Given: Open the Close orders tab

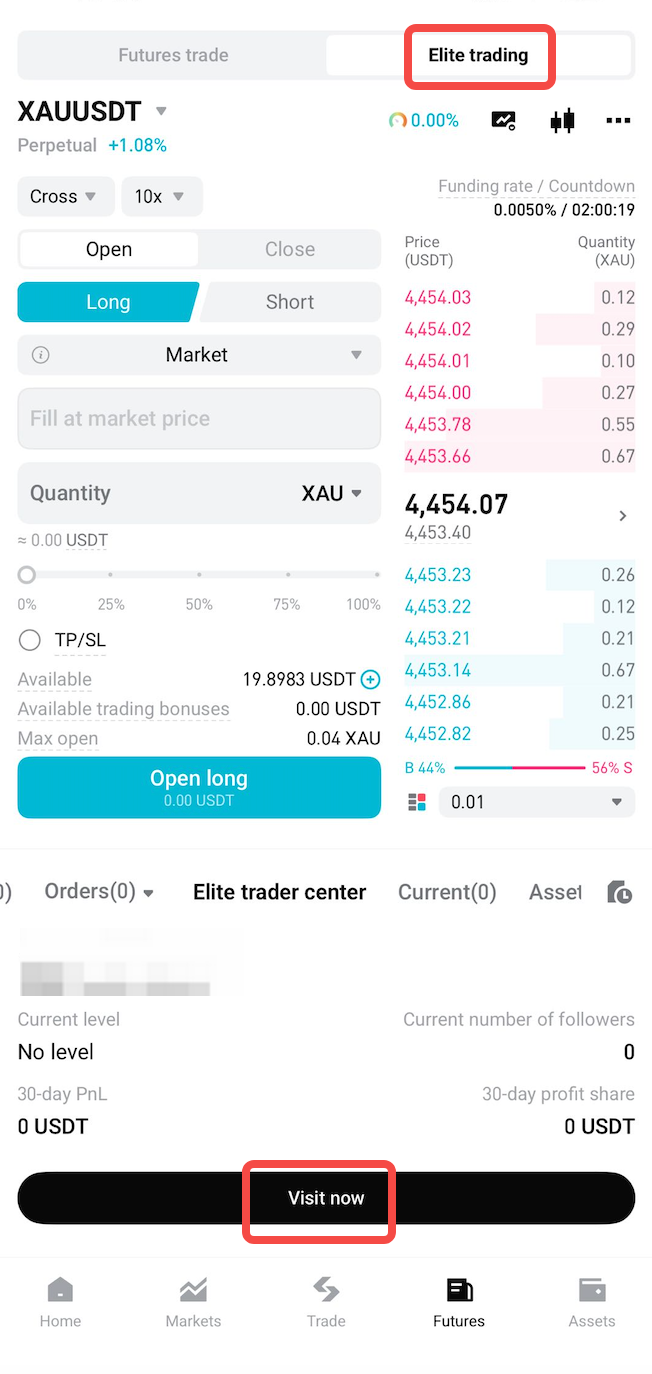Looking at the screenshot, I should click(289, 249).
